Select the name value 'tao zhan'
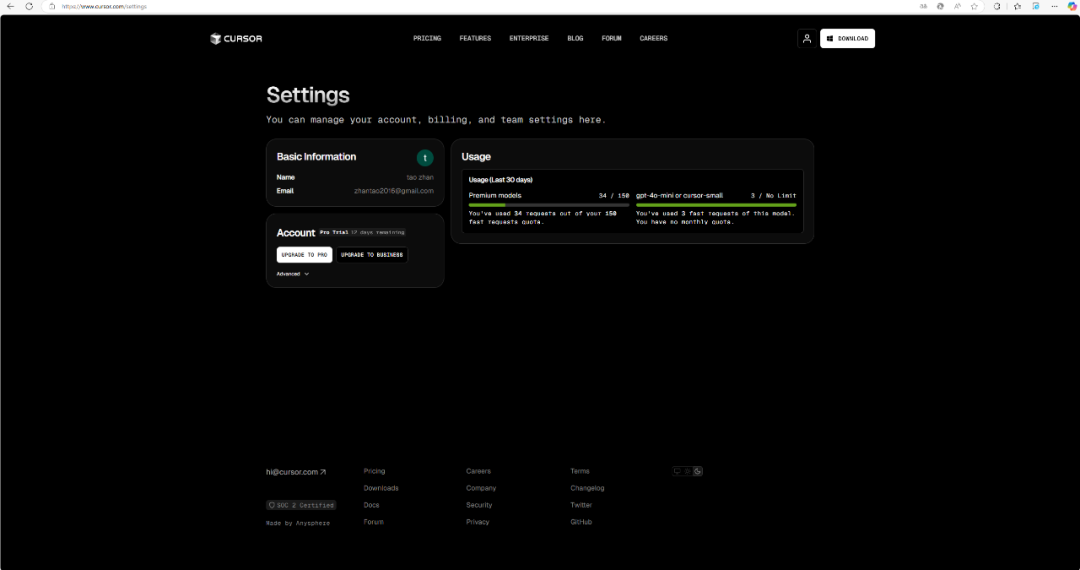 tap(420, 178)
